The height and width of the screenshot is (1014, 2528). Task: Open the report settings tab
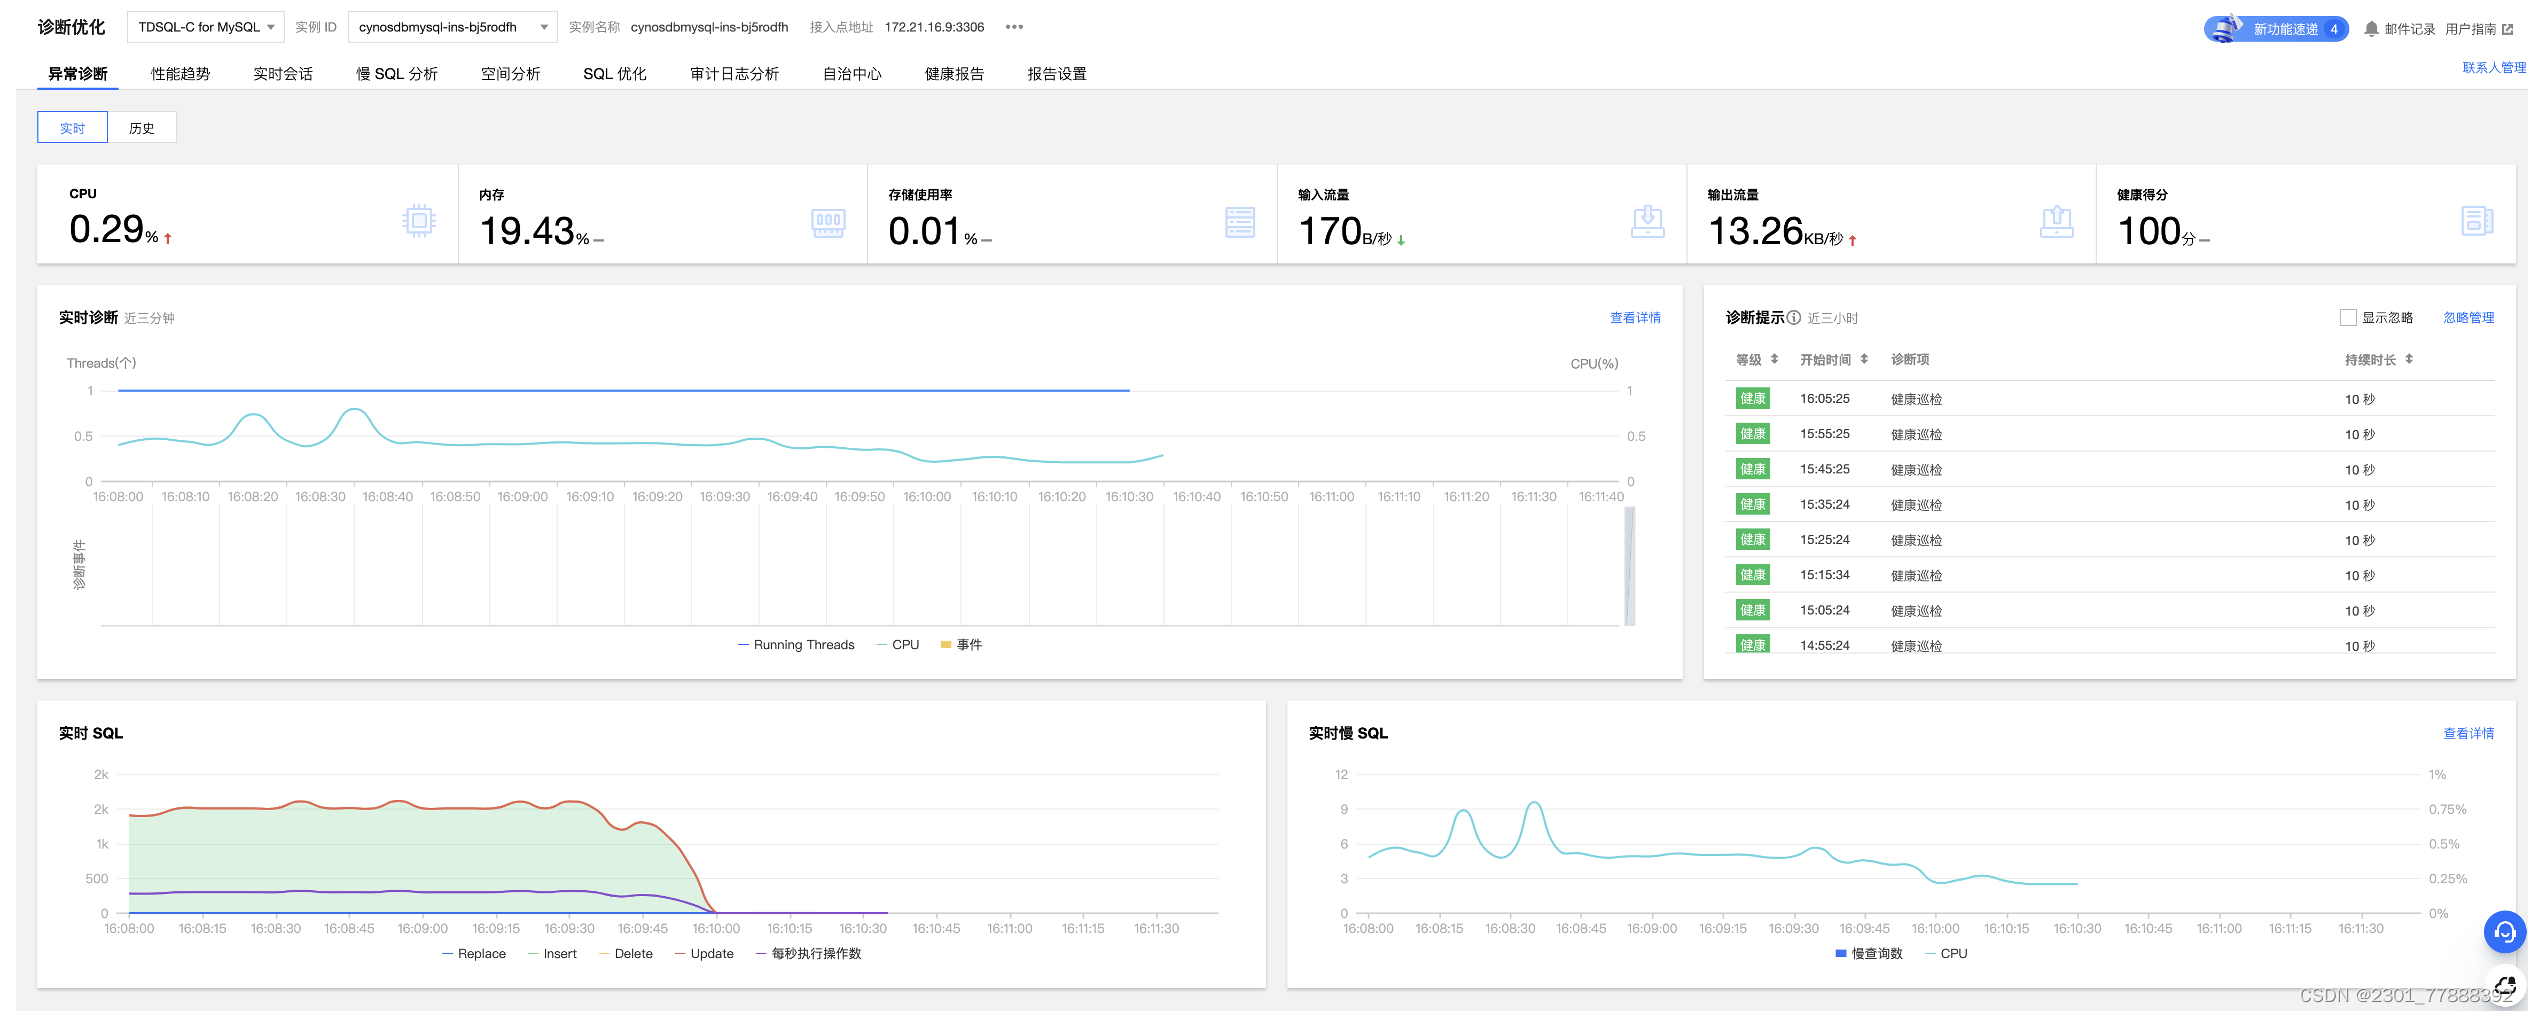coord(1057,74)
